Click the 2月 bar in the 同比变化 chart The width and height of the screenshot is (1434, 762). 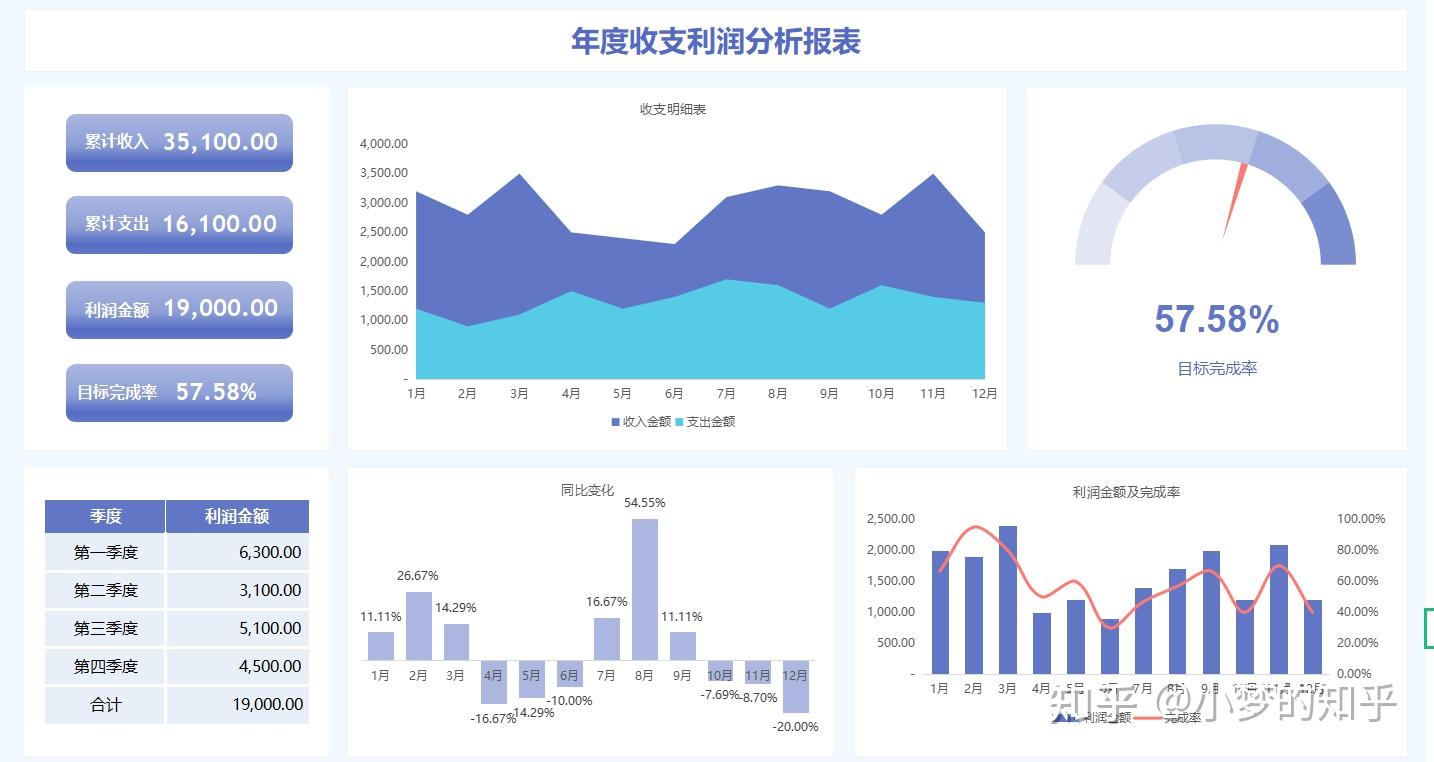(x=418, y=626)
